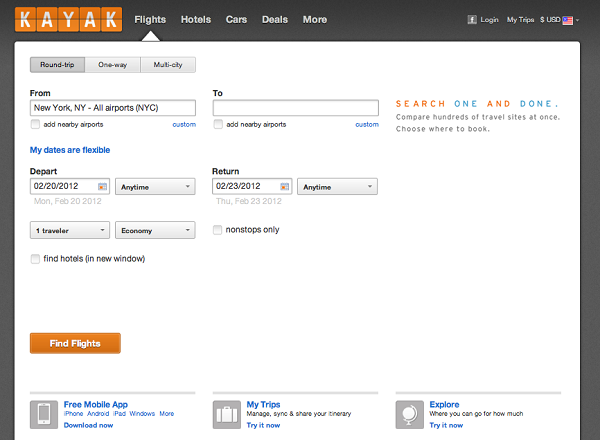Screen dimensions: 600x440
Task: Click the Facebook login icon
Action: pos(472,20)
